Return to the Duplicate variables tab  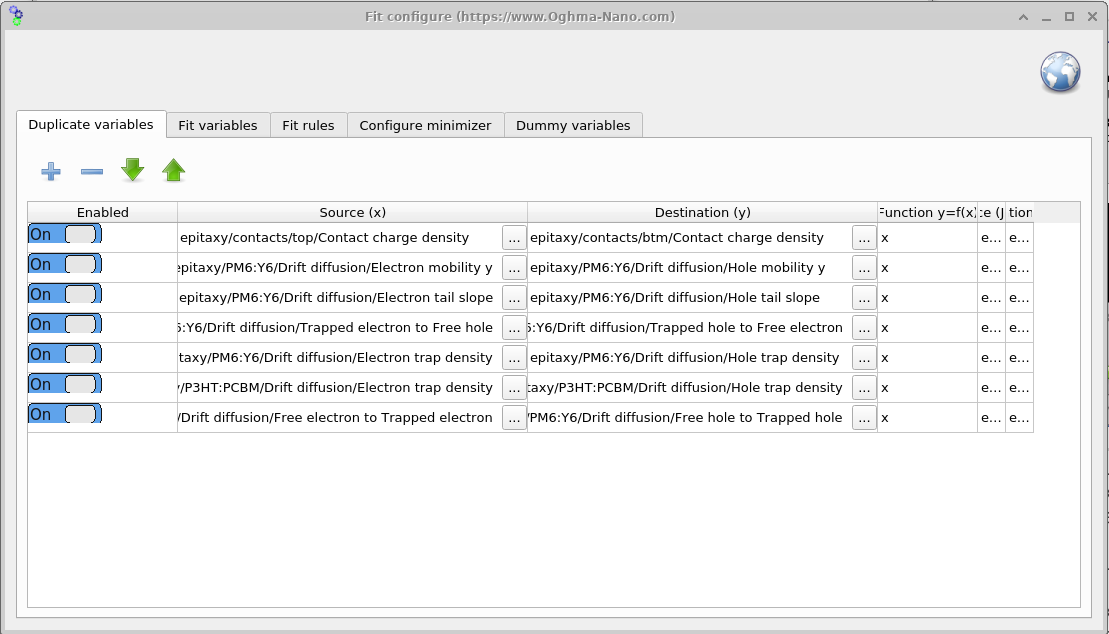[x=92, y=124]
